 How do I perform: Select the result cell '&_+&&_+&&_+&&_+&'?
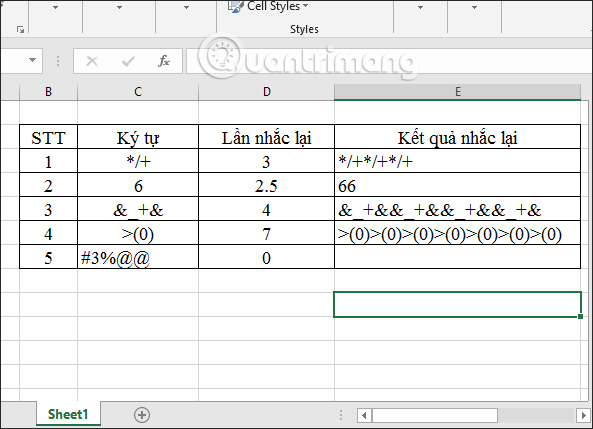point(458,209)
